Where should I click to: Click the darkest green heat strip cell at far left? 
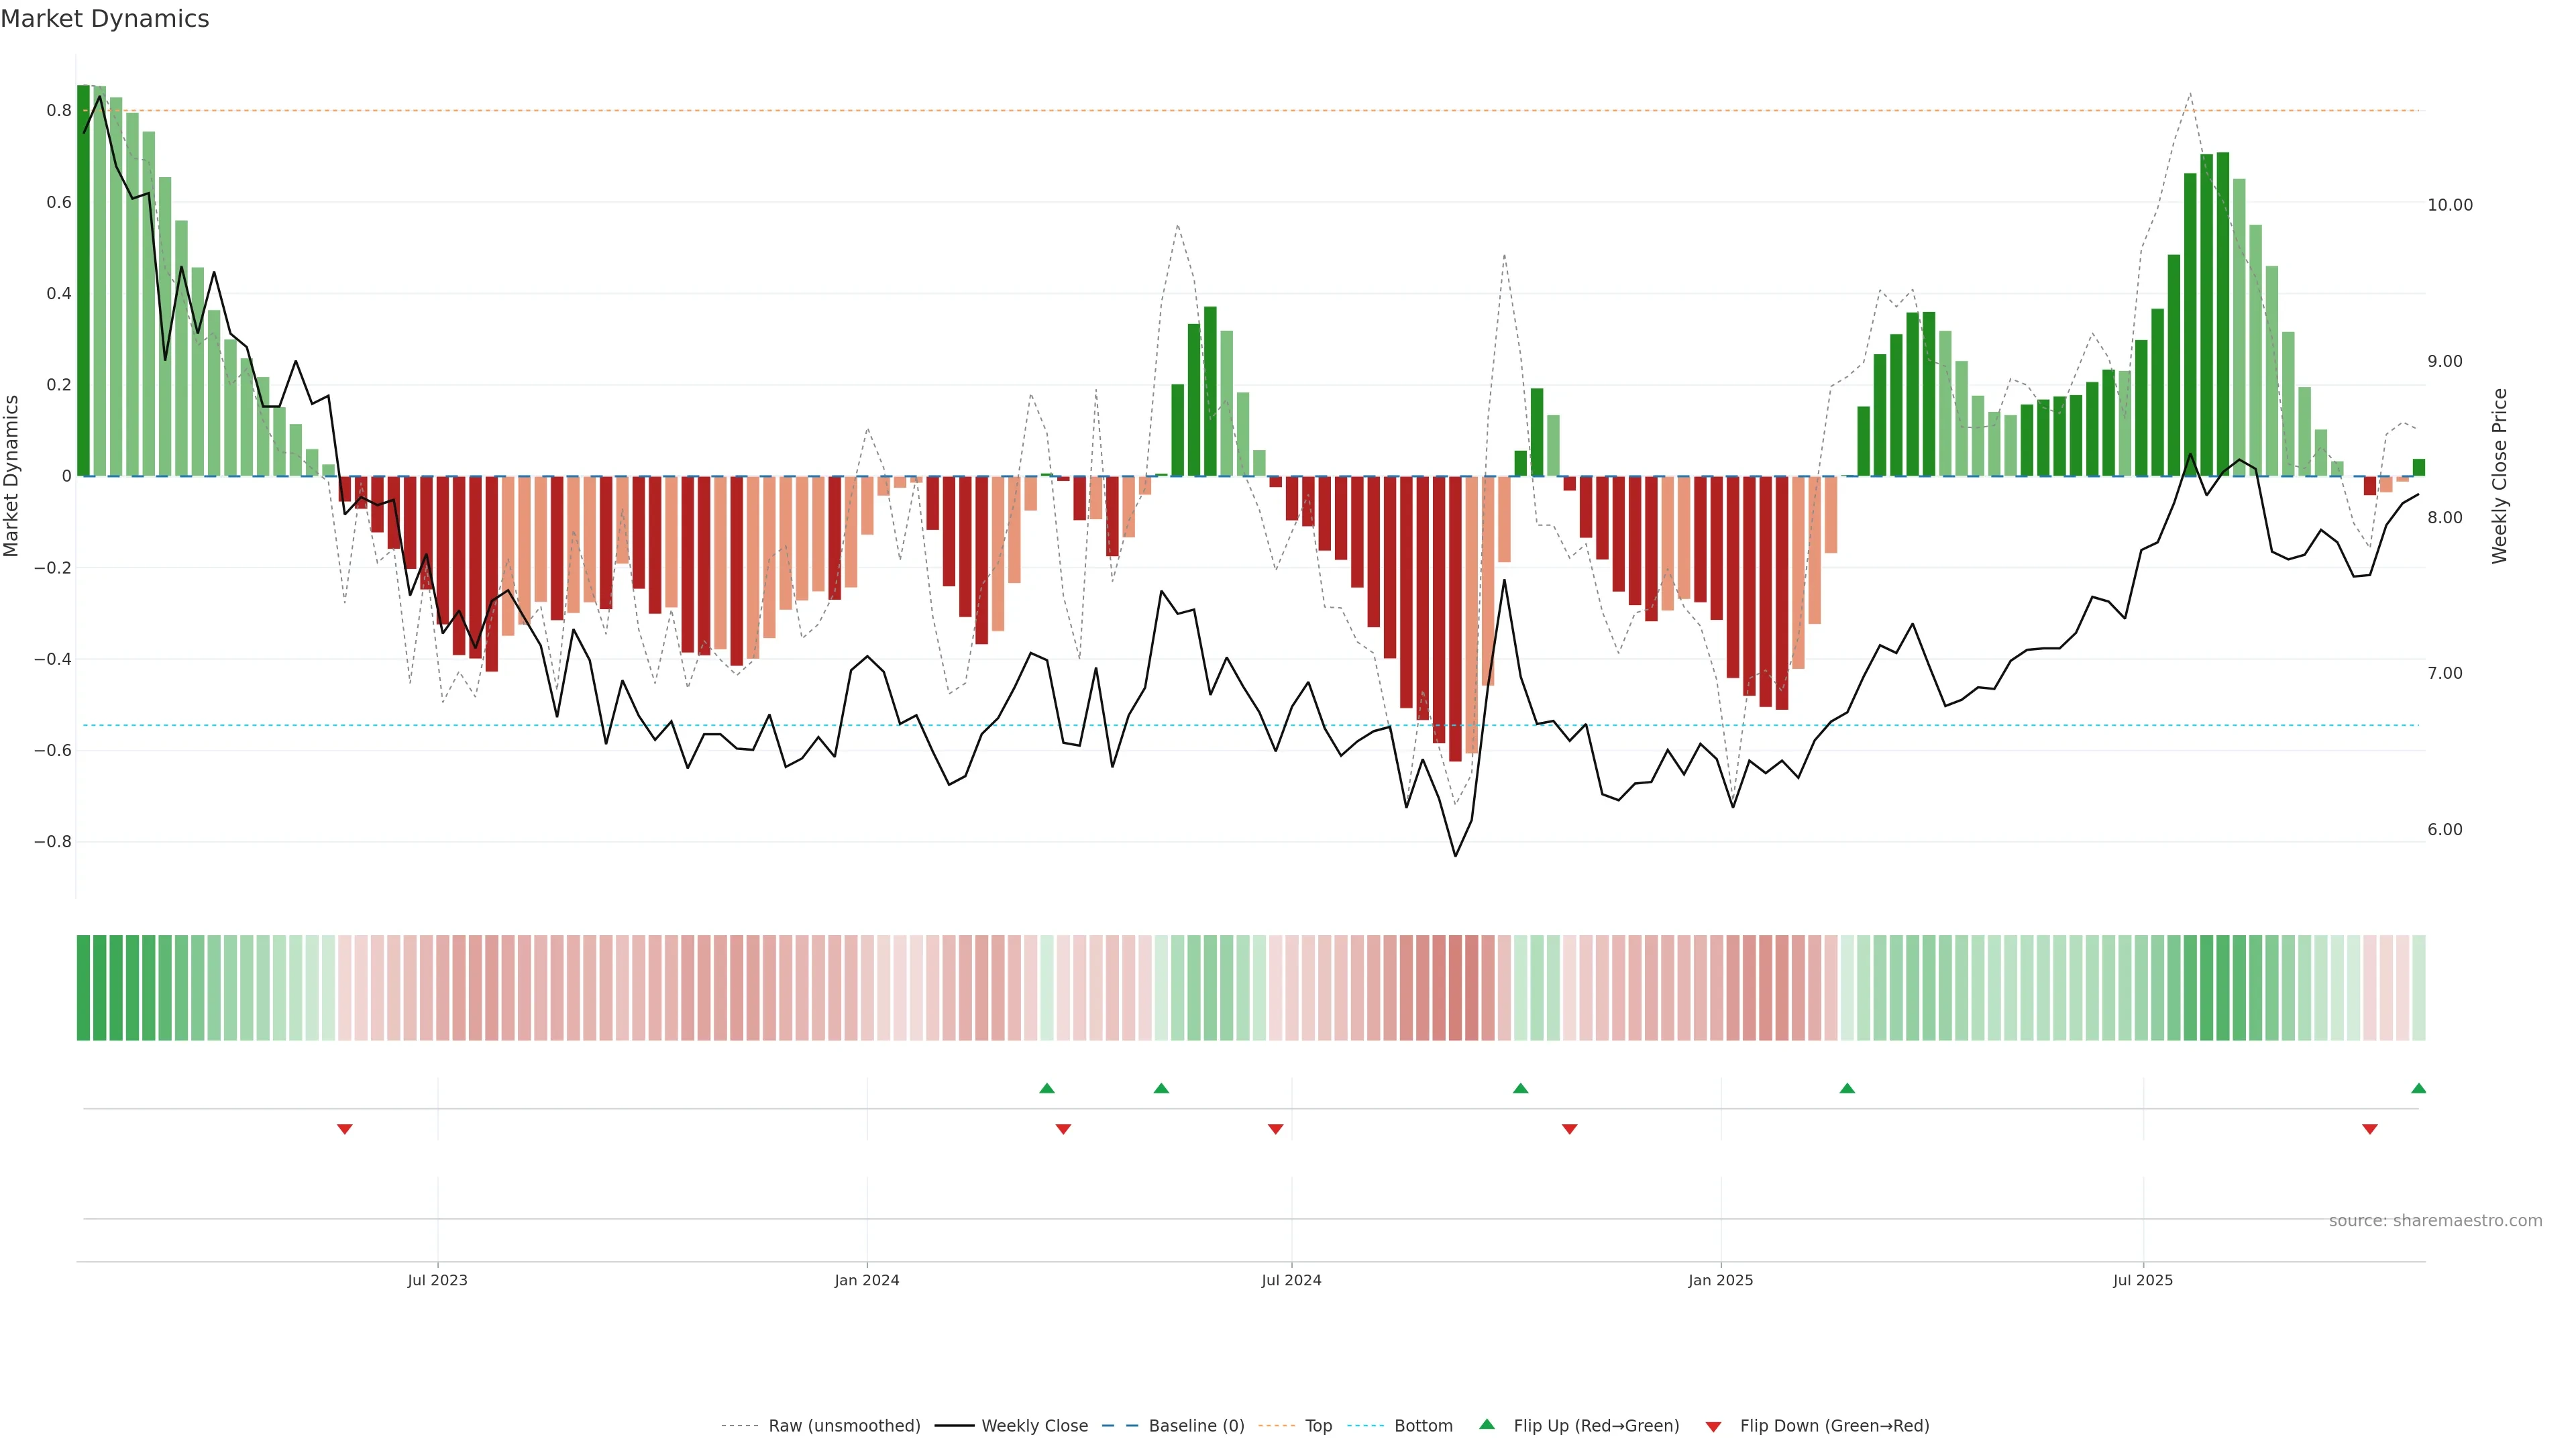click(x=83, y=987)
